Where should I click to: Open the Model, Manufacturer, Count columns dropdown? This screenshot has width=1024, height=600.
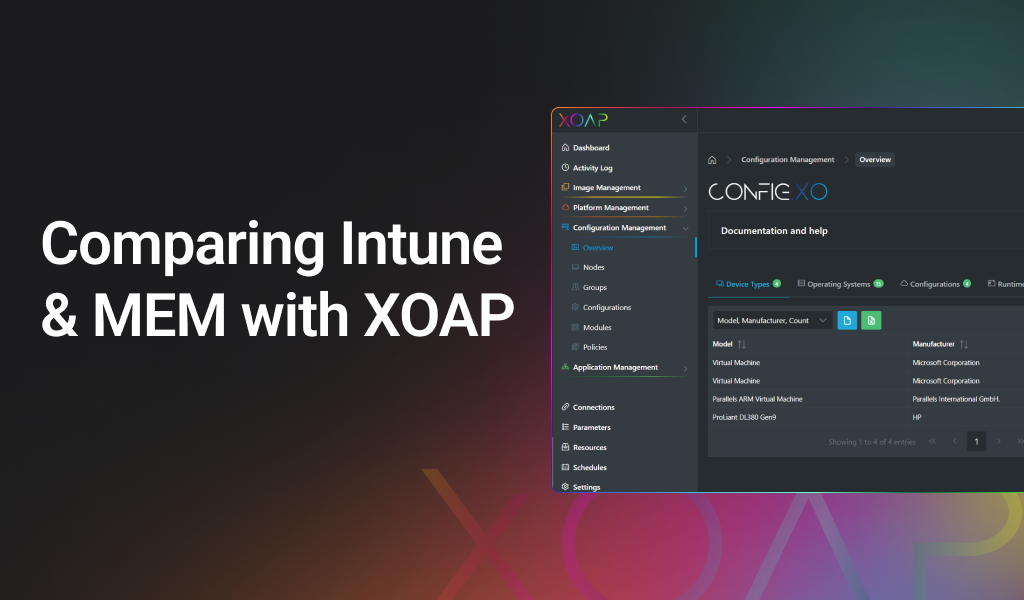click(773, 321)
